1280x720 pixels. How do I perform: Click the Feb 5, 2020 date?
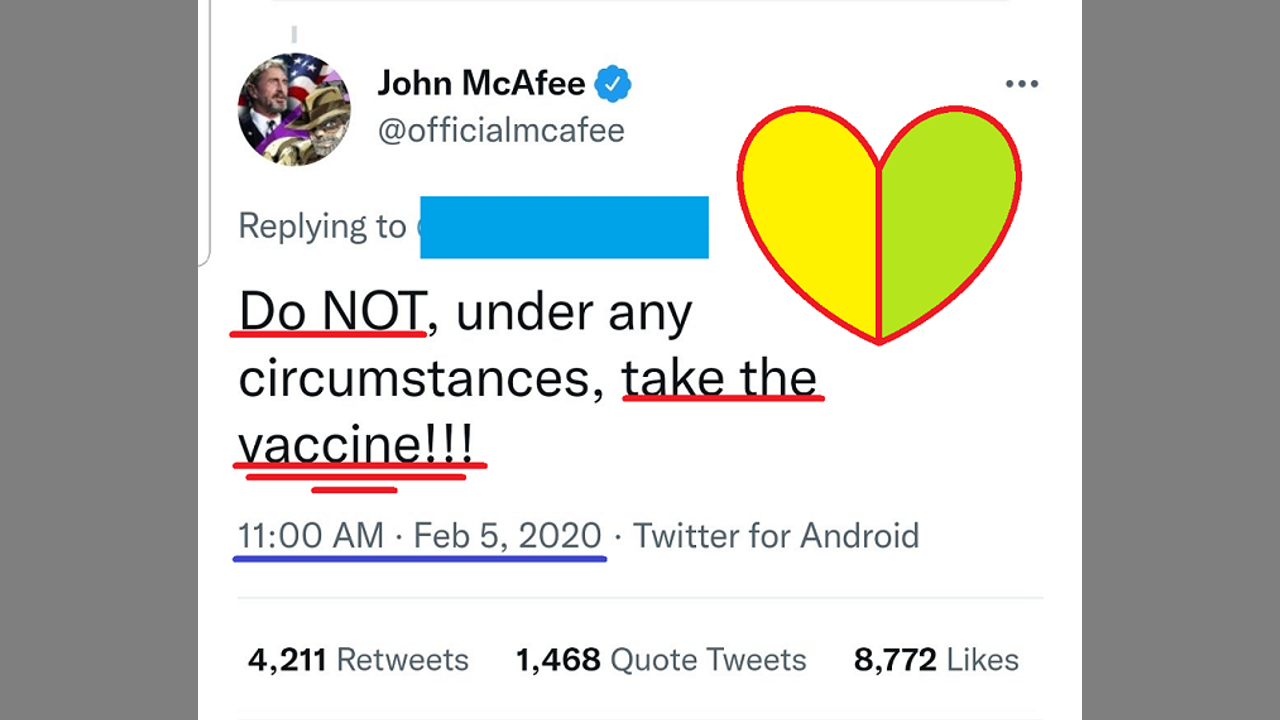pos(507,536)
